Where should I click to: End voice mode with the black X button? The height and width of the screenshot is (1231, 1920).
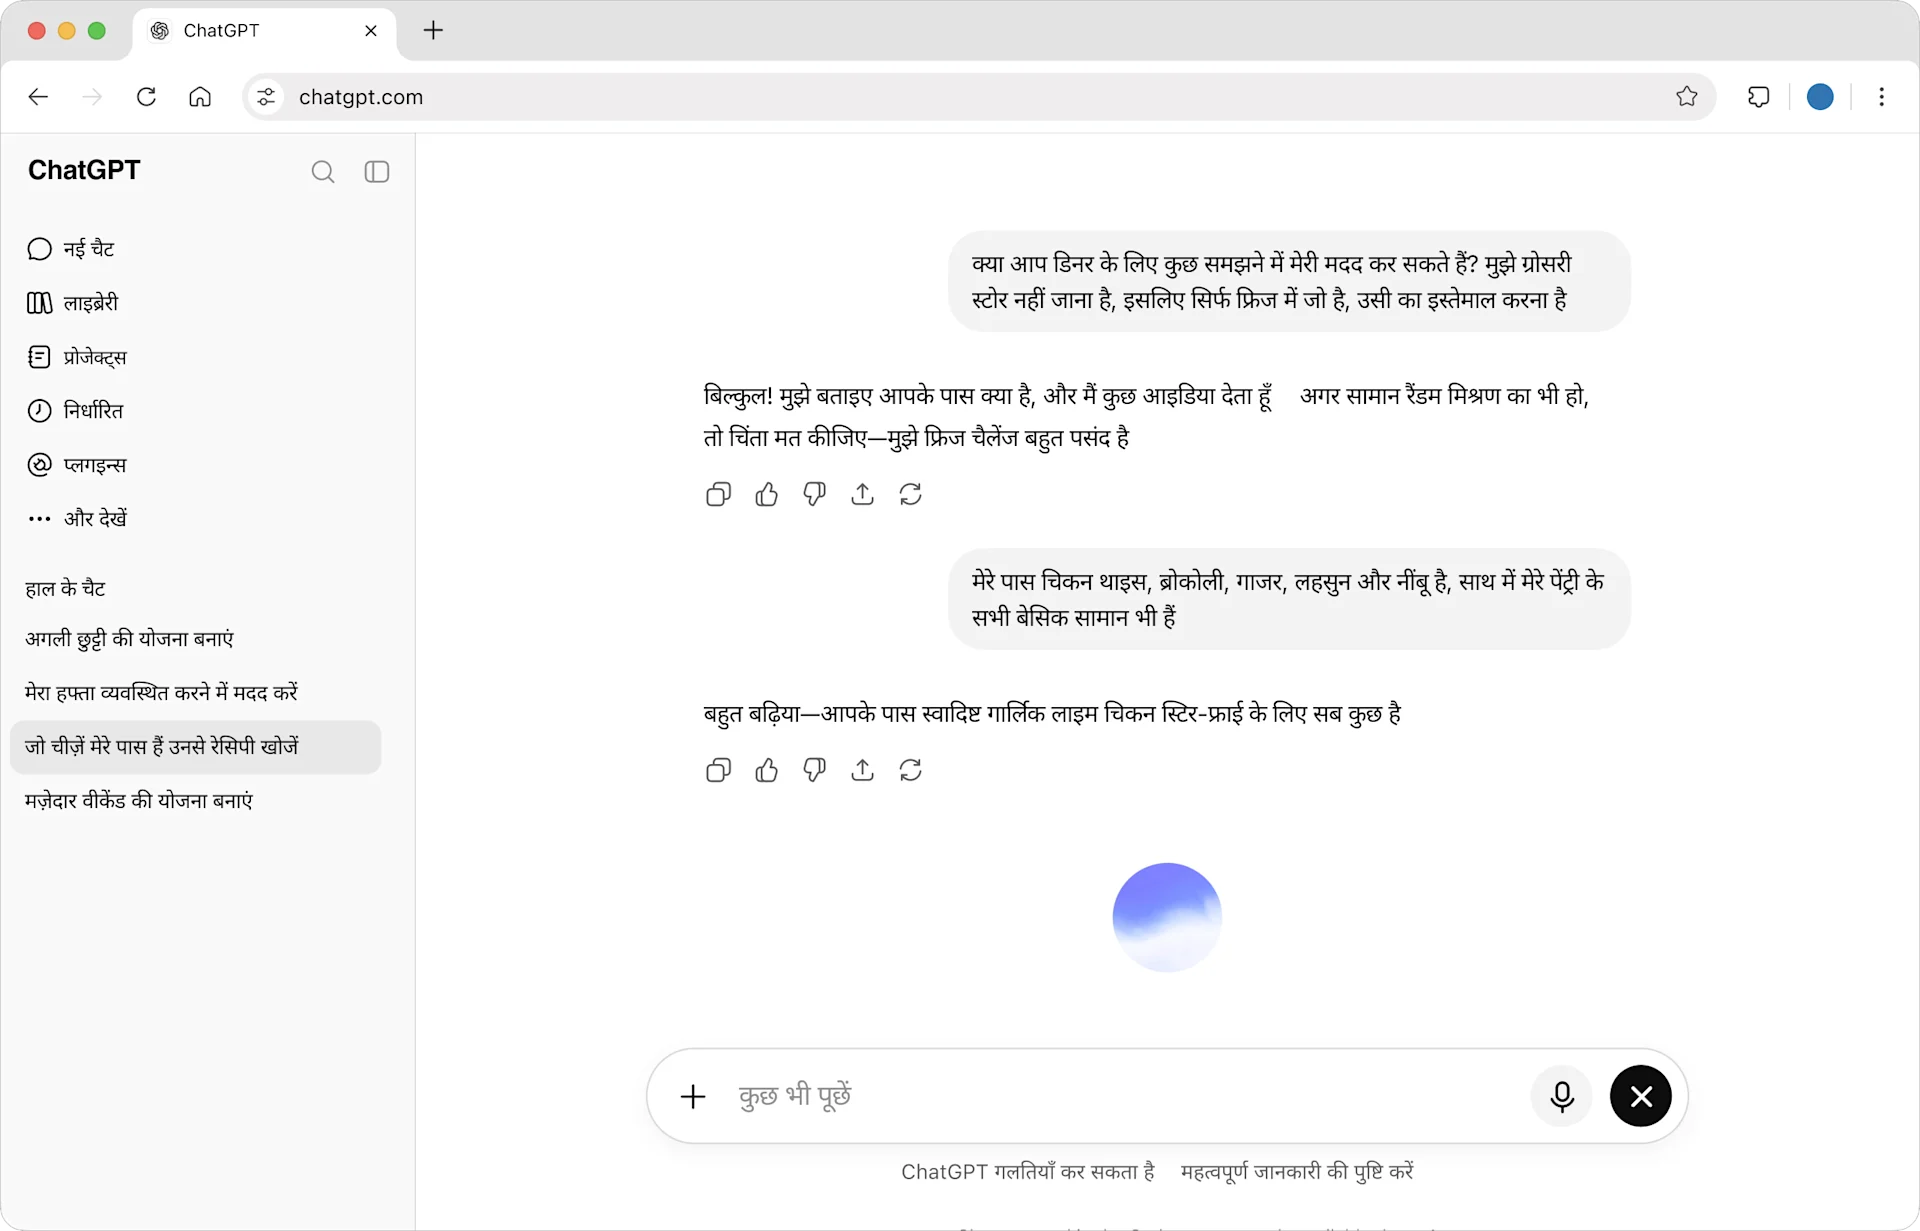point(1641,1097)
